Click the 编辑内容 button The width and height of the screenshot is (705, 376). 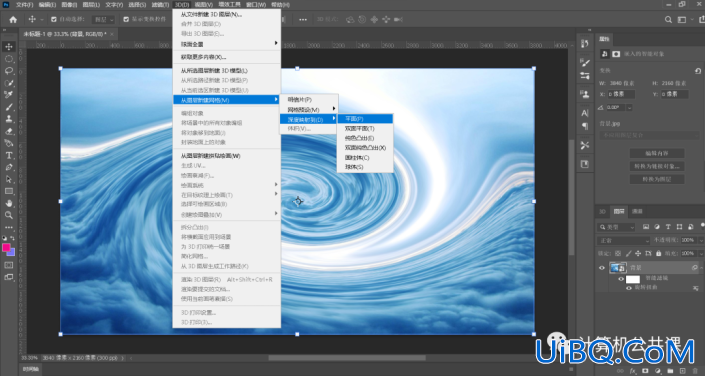point(657,153)
